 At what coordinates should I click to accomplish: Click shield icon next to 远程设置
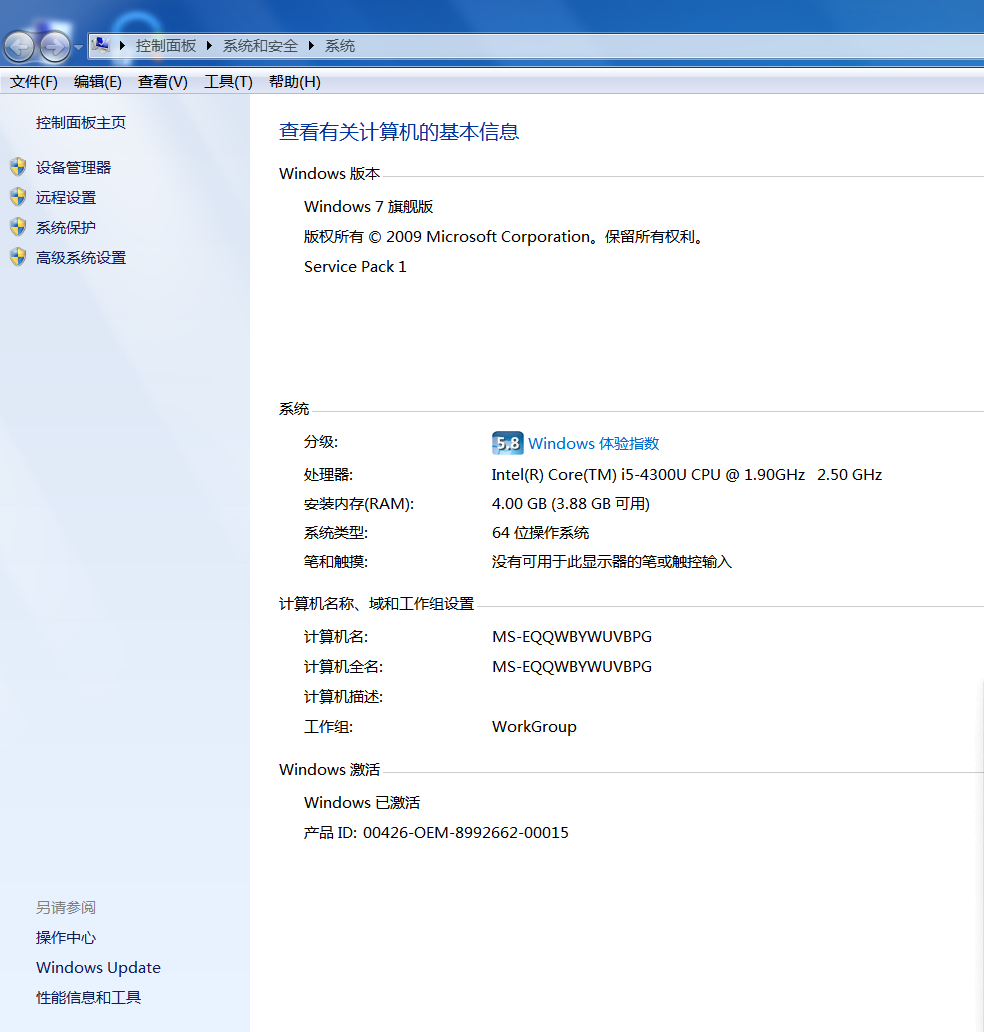tap(18, 197)
